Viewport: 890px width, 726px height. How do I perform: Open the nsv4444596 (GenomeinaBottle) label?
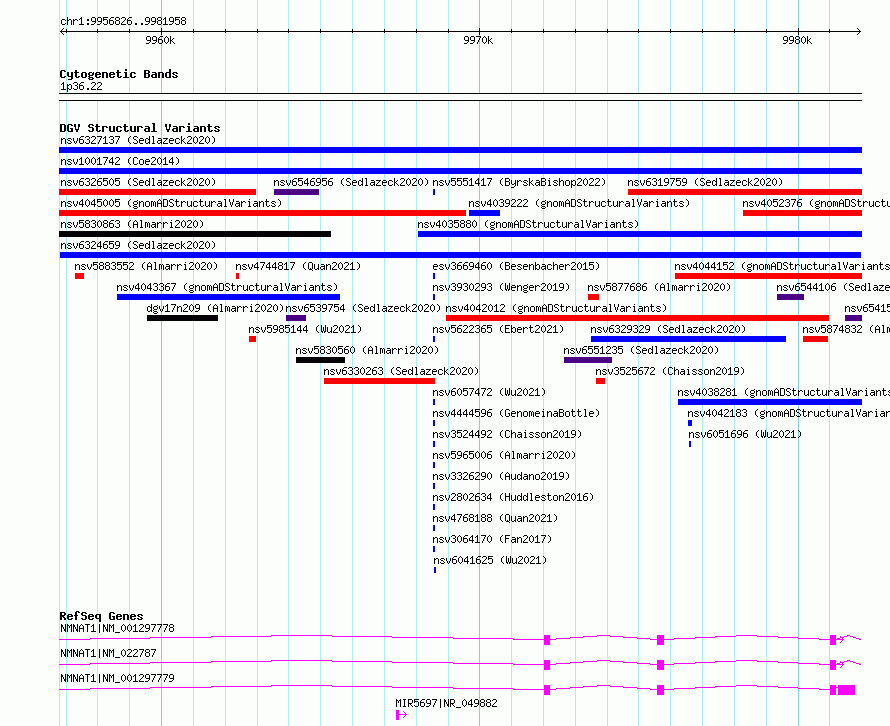click(x=516, y=413)
